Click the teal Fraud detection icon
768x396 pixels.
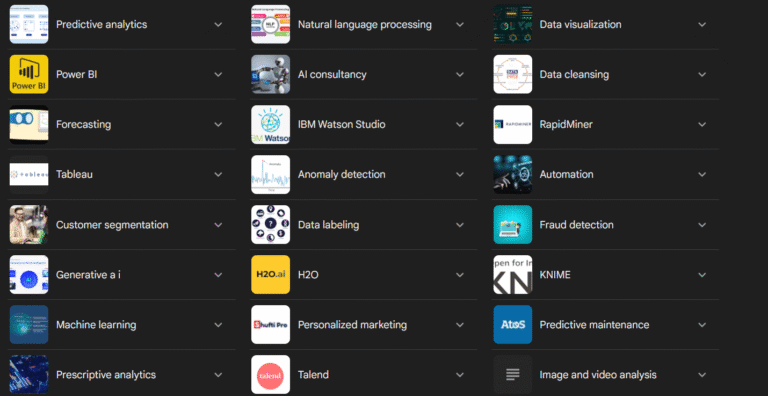(512, 224)
